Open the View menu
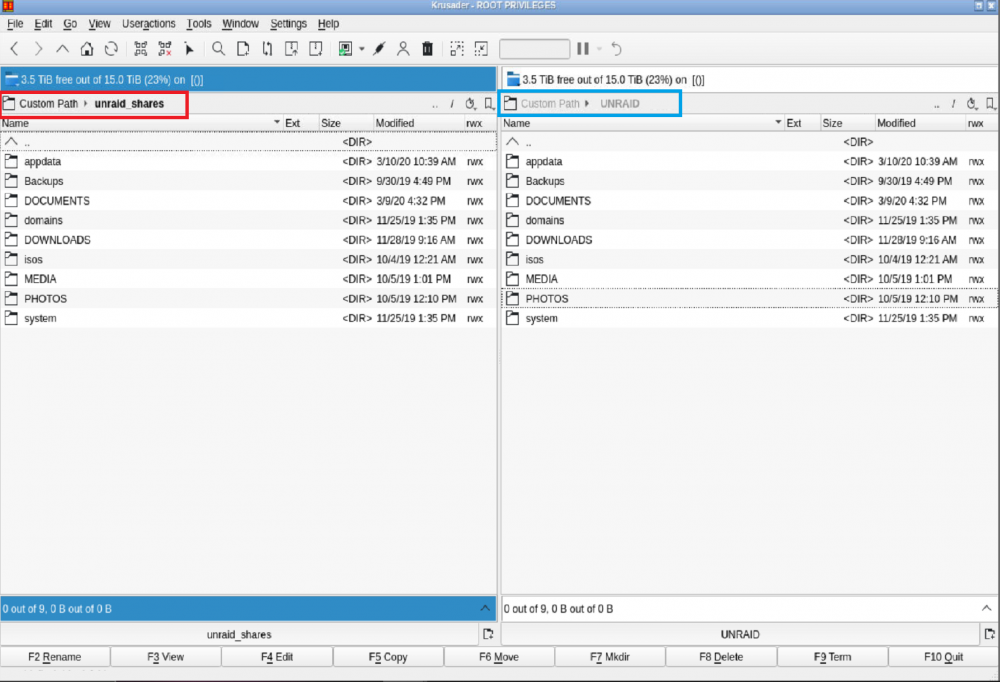The height and width of the screenshot is (682, 1000). (99, 24)
